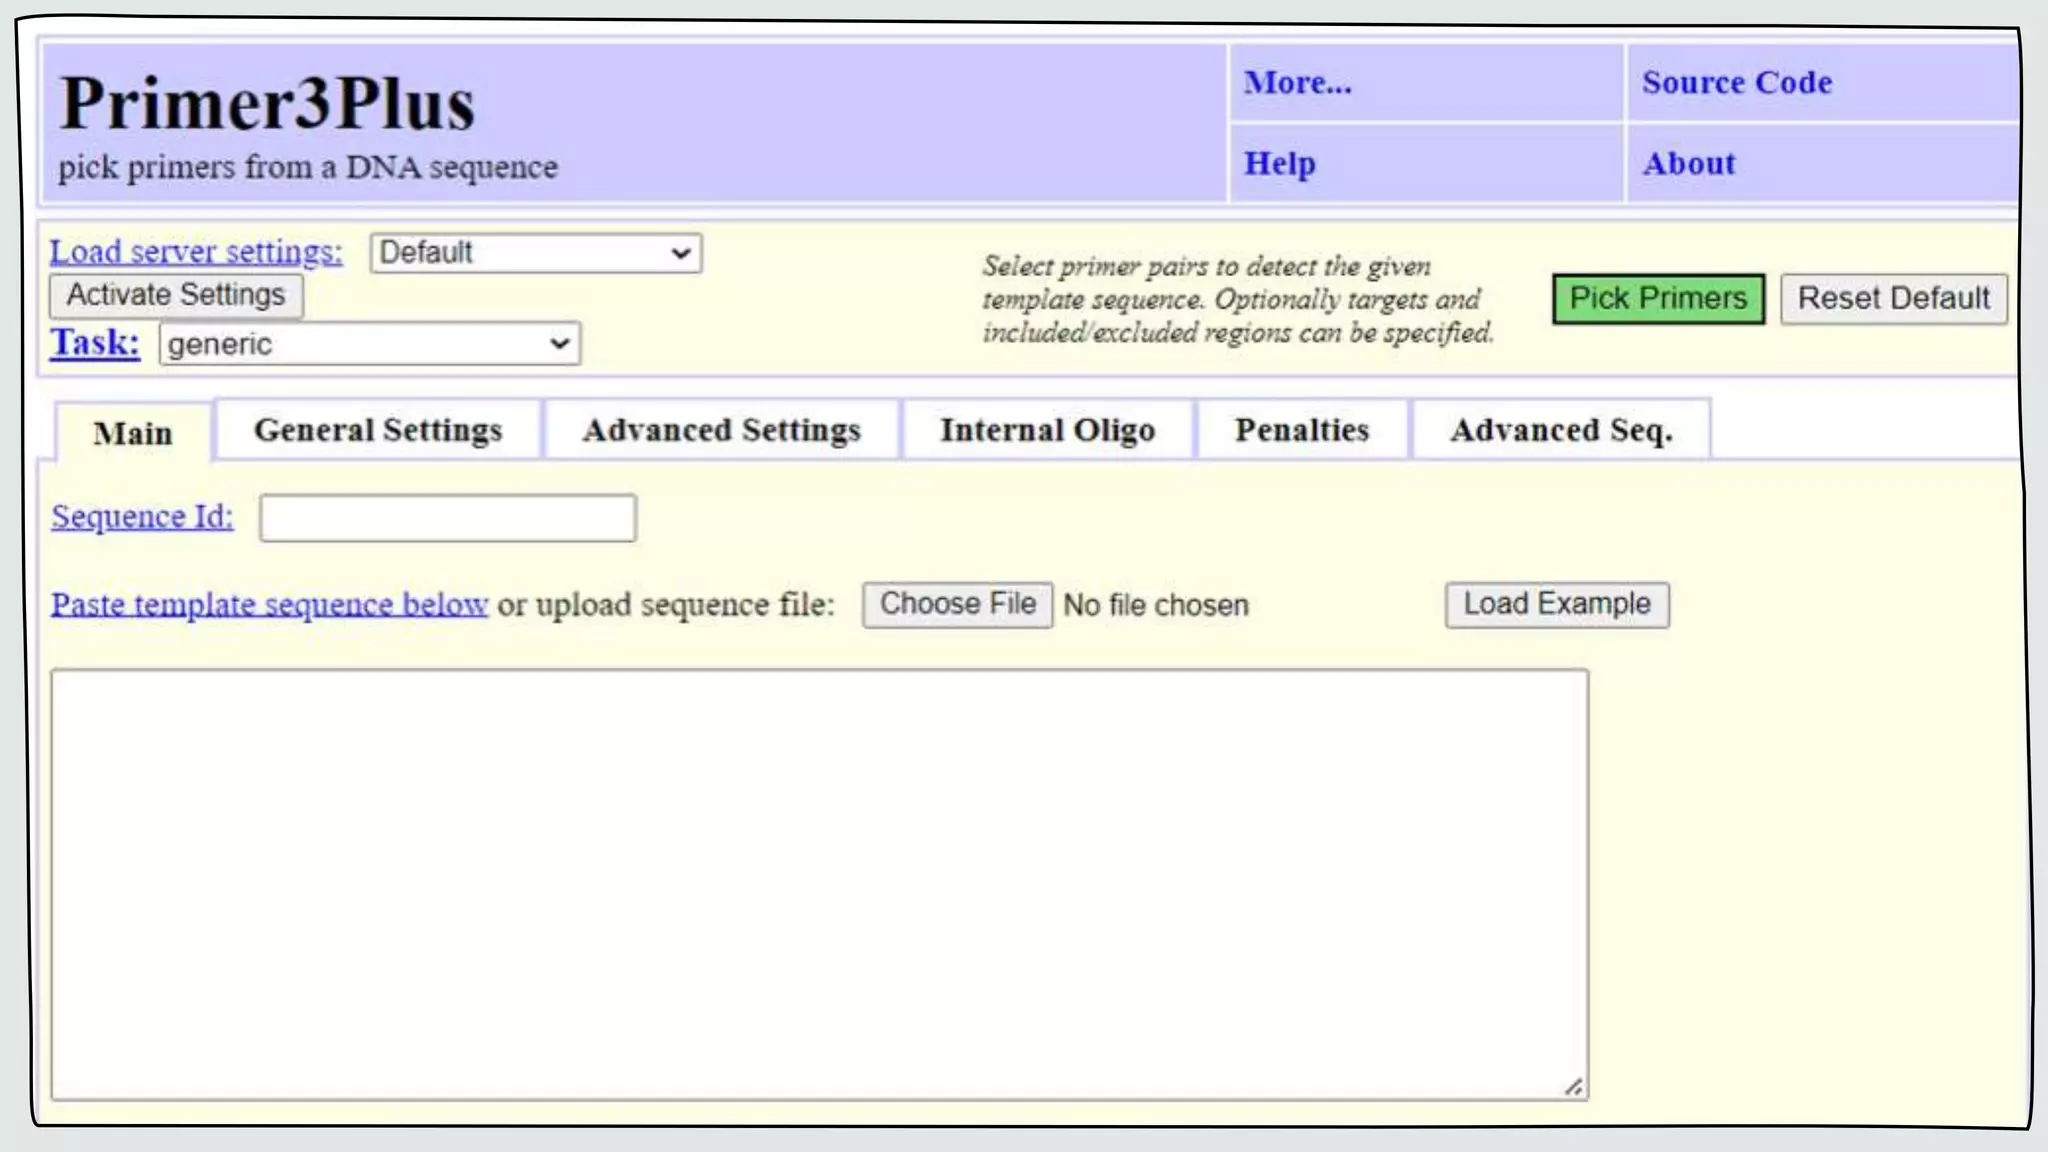Select the Main tab
Image resolution: width=2048 pixels, height=1152 pixels.
pyautogui.click(x=133, y=434)
